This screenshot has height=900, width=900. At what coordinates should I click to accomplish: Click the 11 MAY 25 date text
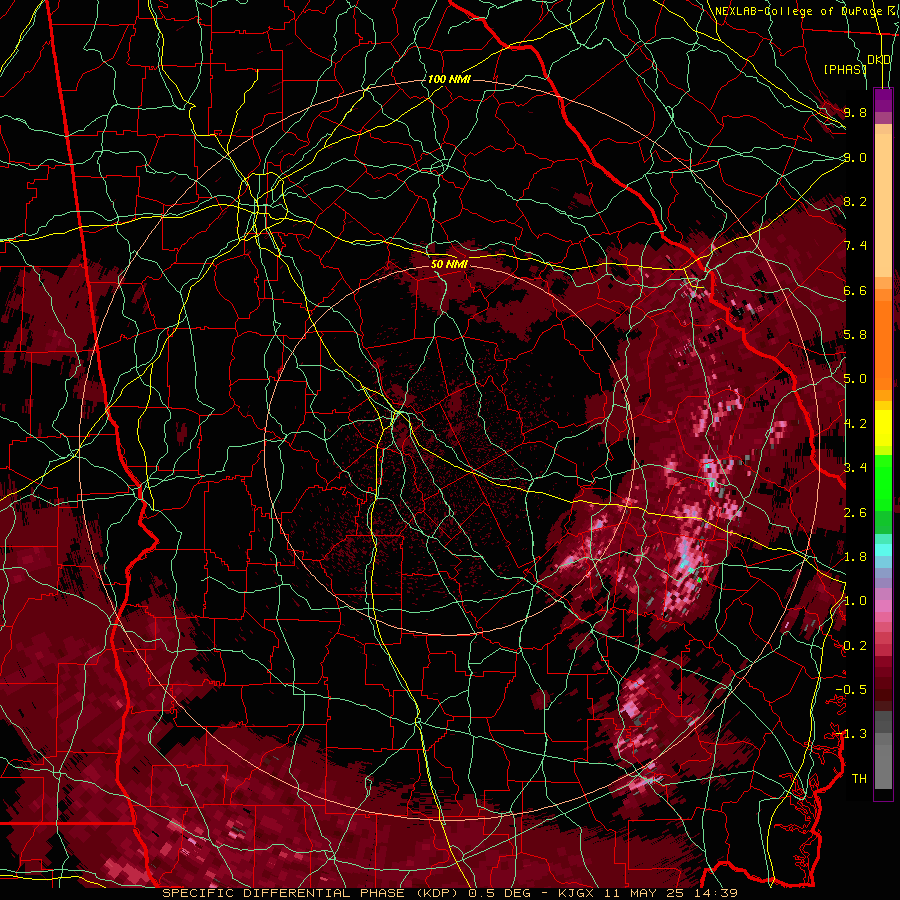(x=645, y=893)
